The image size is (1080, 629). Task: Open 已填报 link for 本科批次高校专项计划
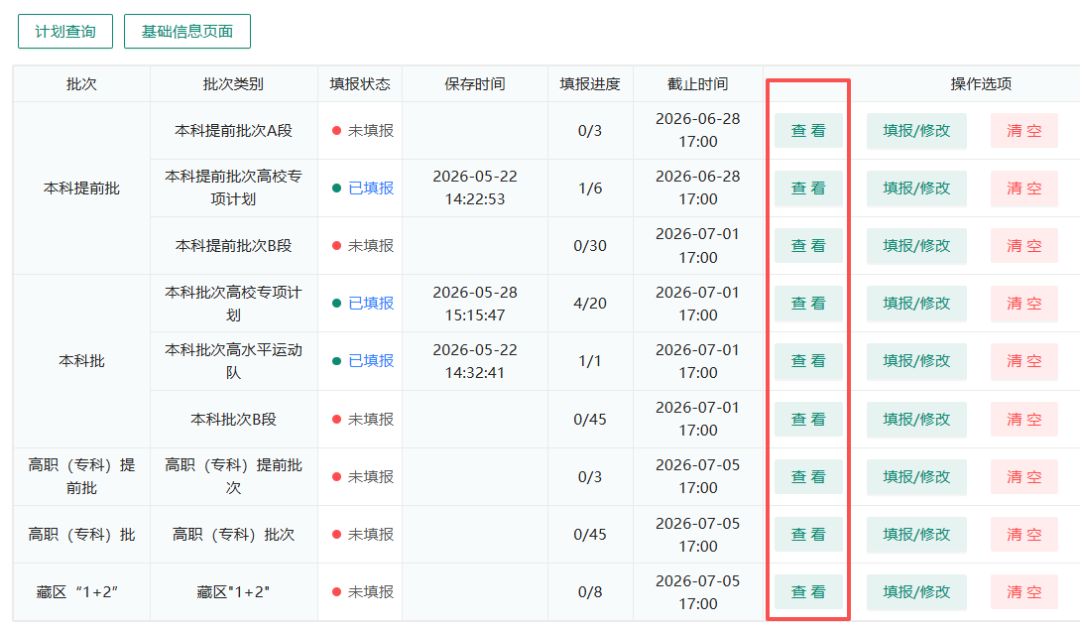point(371,303)
